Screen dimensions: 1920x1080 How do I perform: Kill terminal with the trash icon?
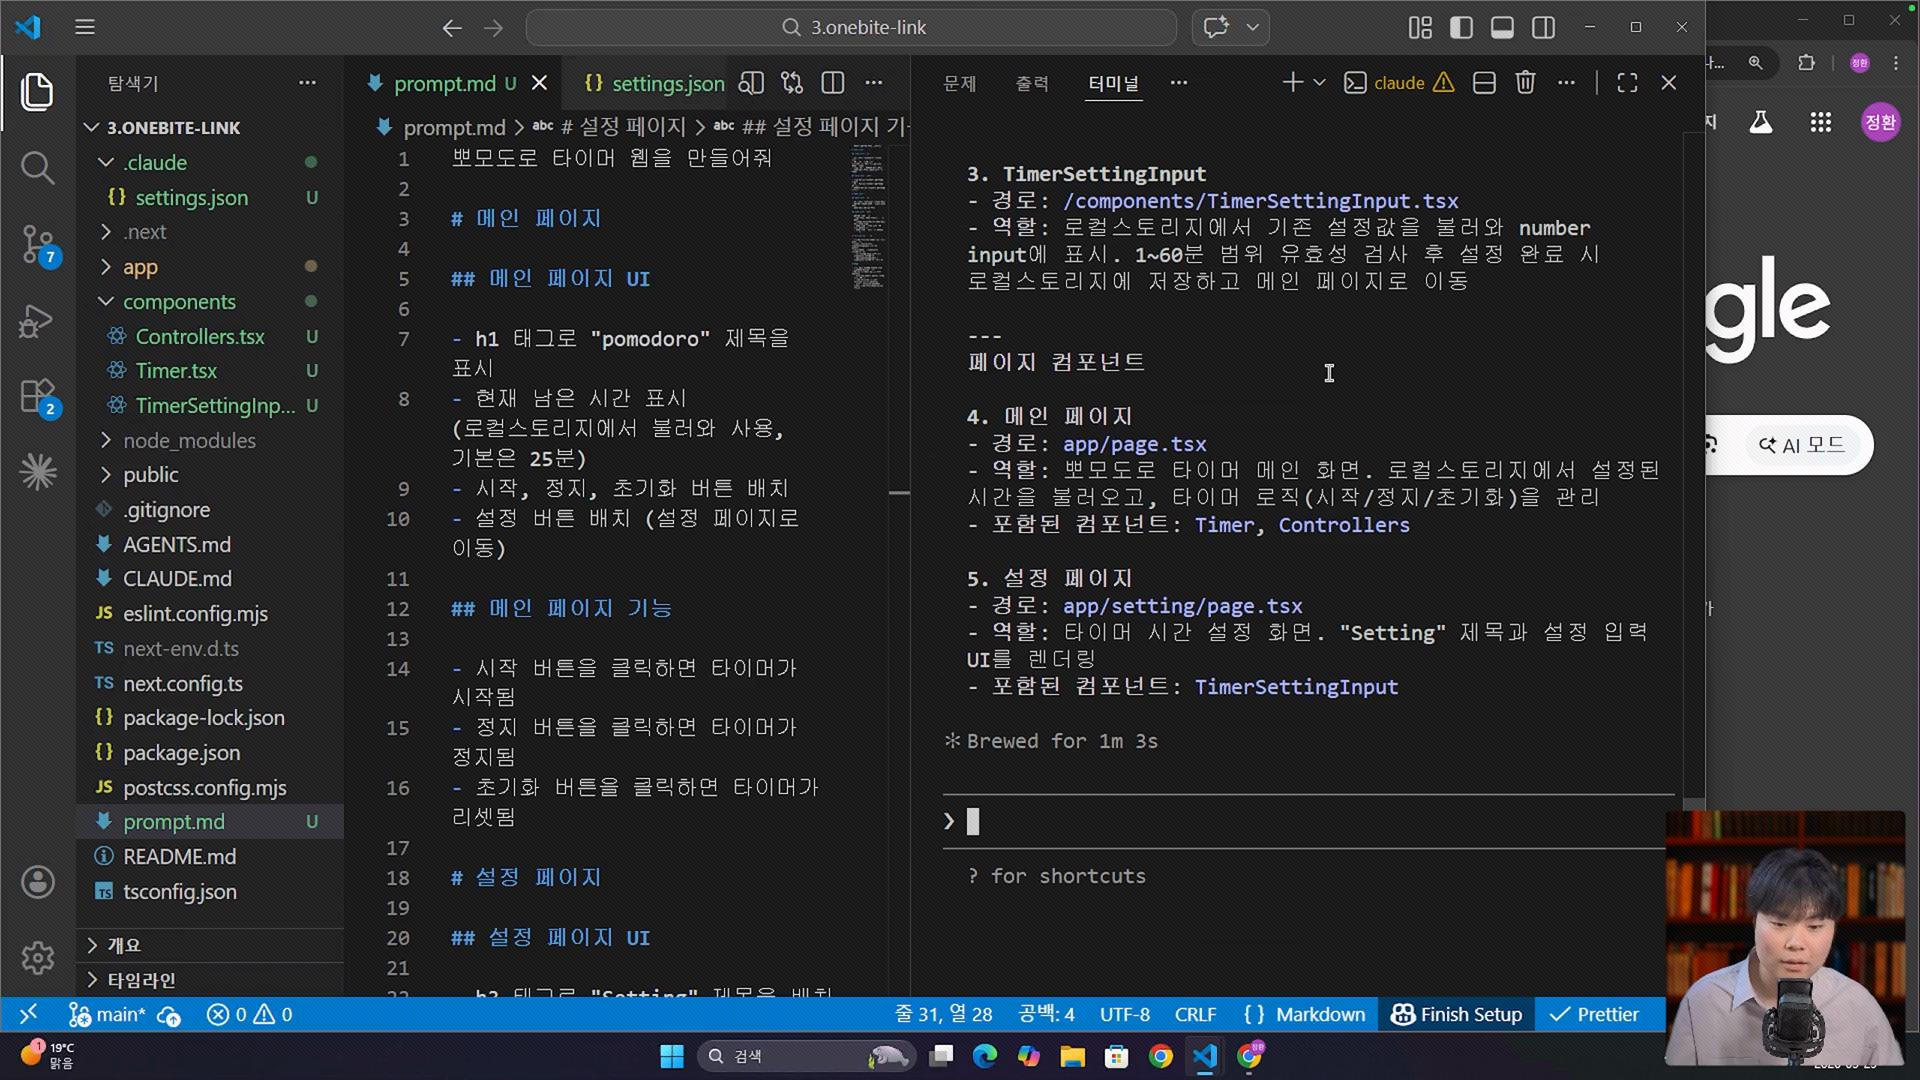click(x=1525, y=83)
